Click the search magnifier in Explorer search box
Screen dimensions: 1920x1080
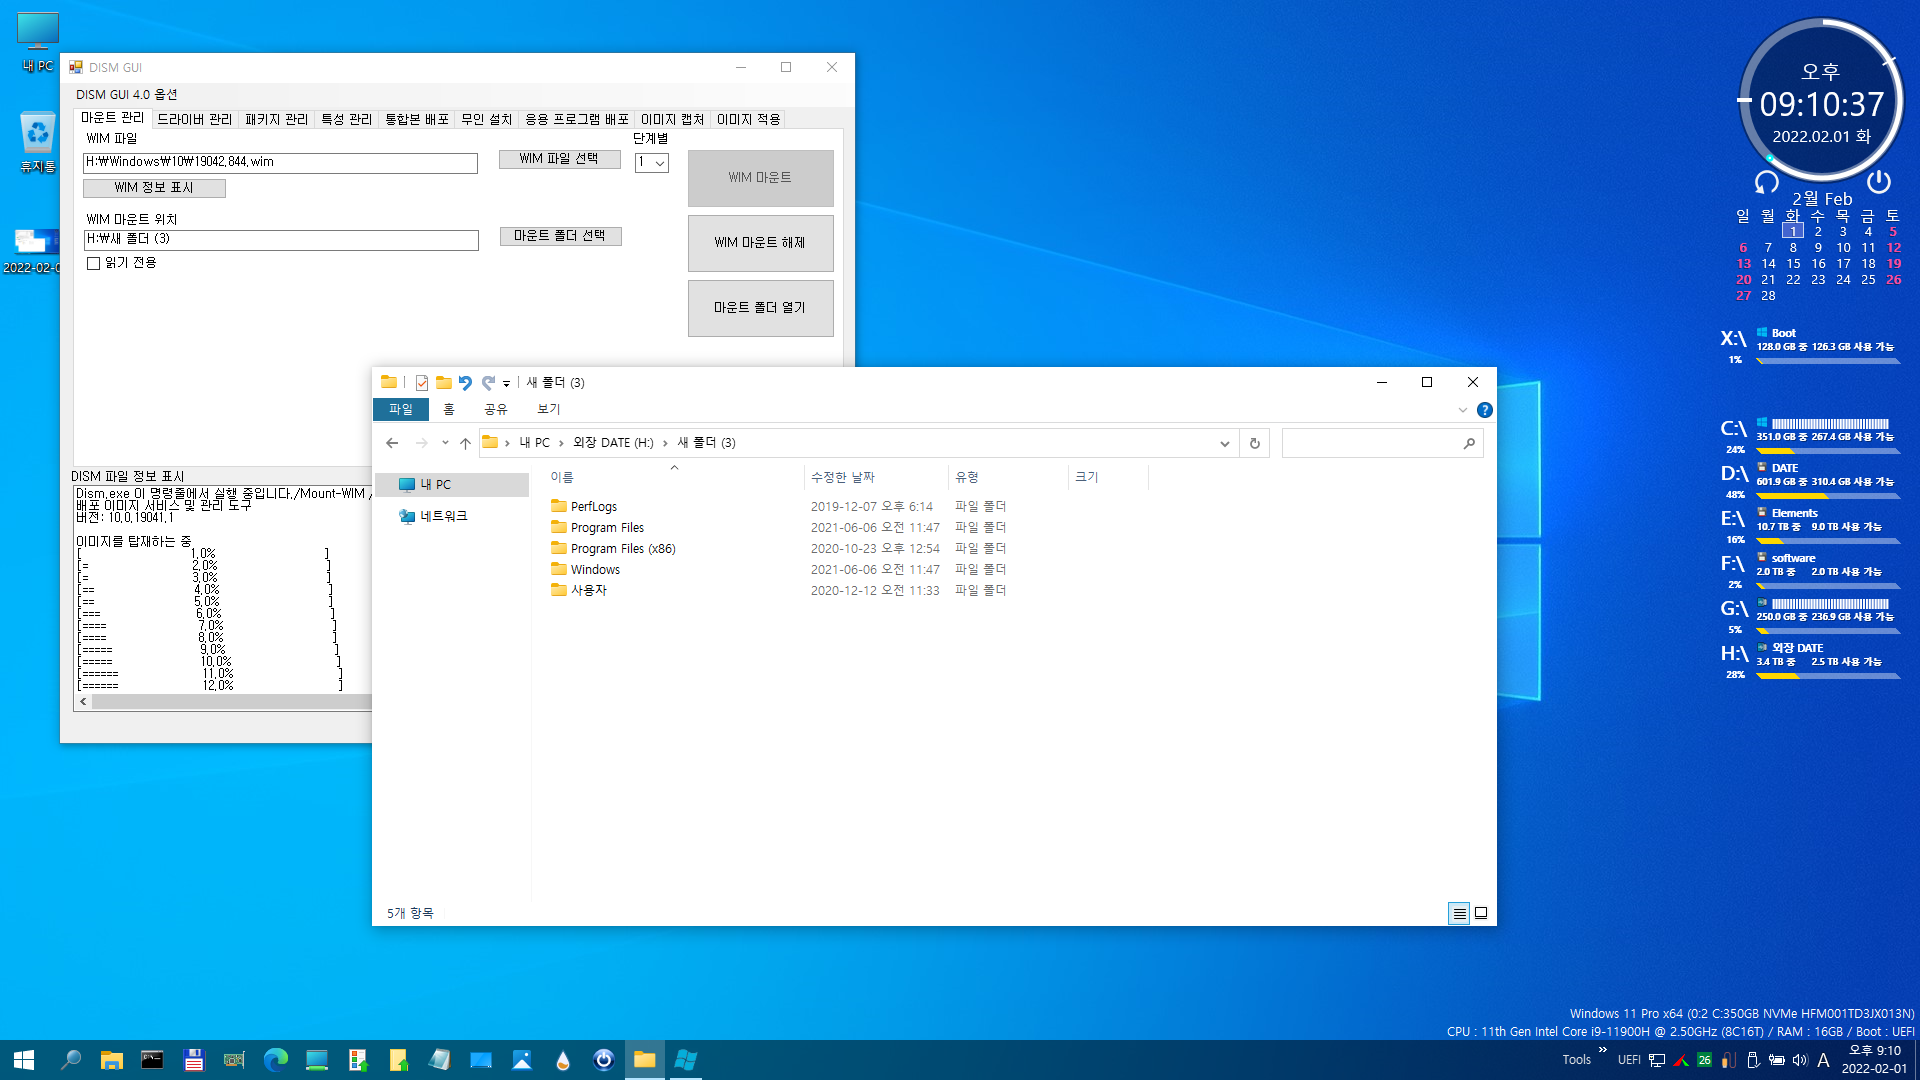[1469, 443]
